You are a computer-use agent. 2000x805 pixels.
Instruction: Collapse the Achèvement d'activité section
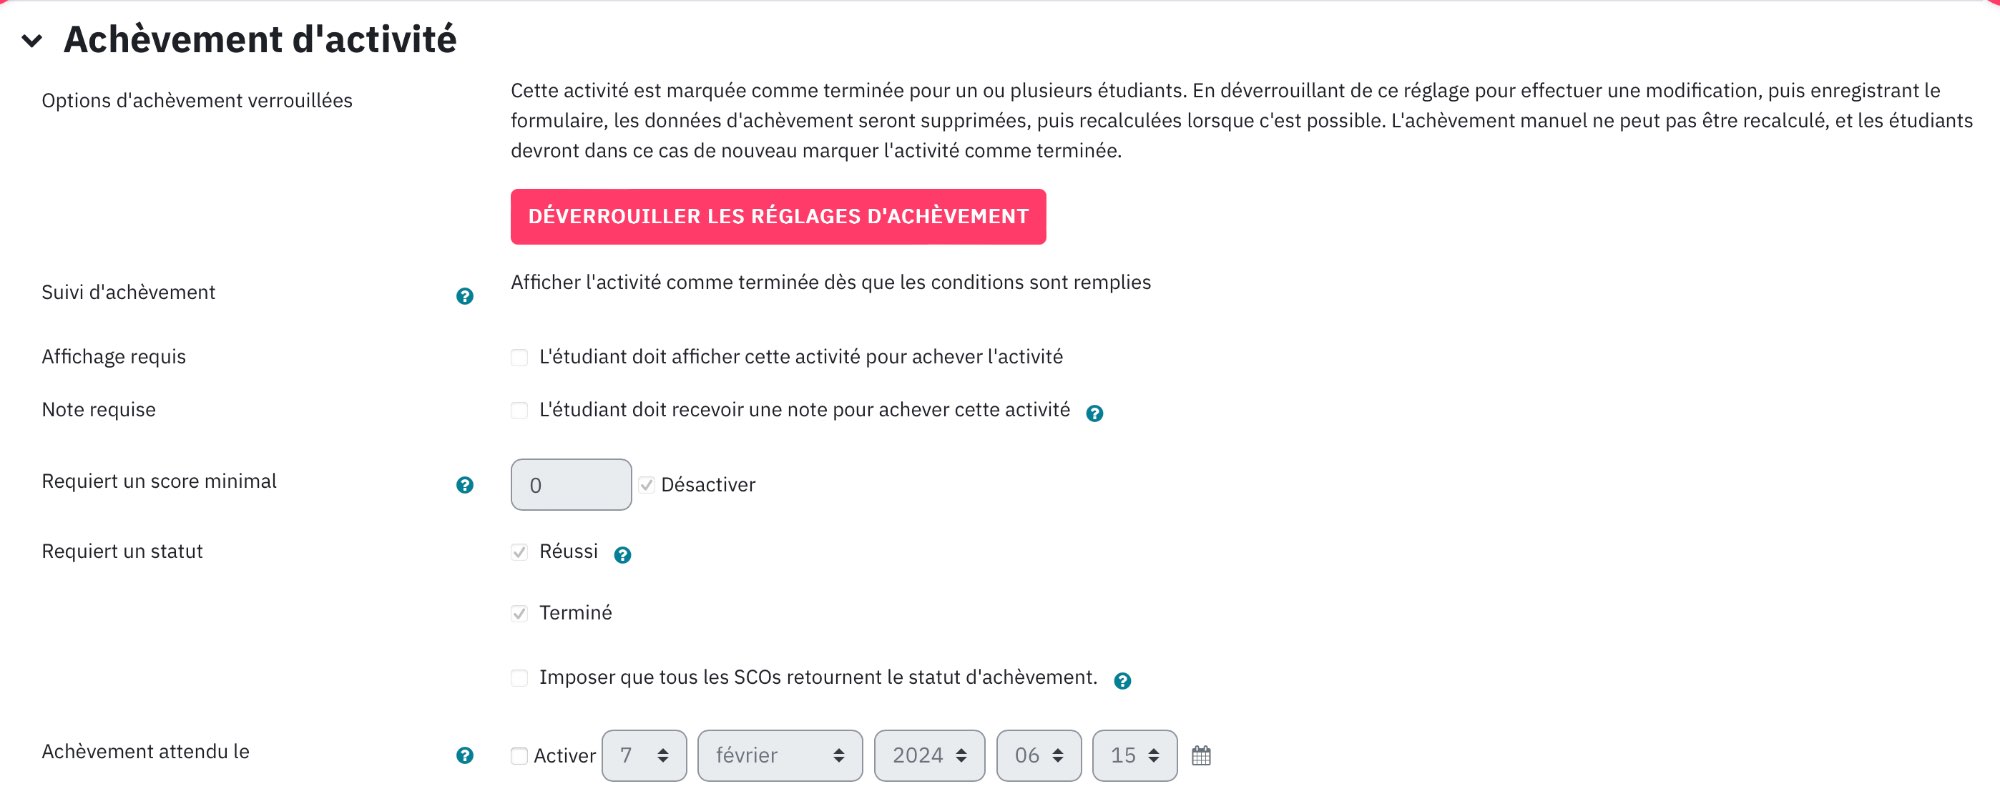(32, 41)
